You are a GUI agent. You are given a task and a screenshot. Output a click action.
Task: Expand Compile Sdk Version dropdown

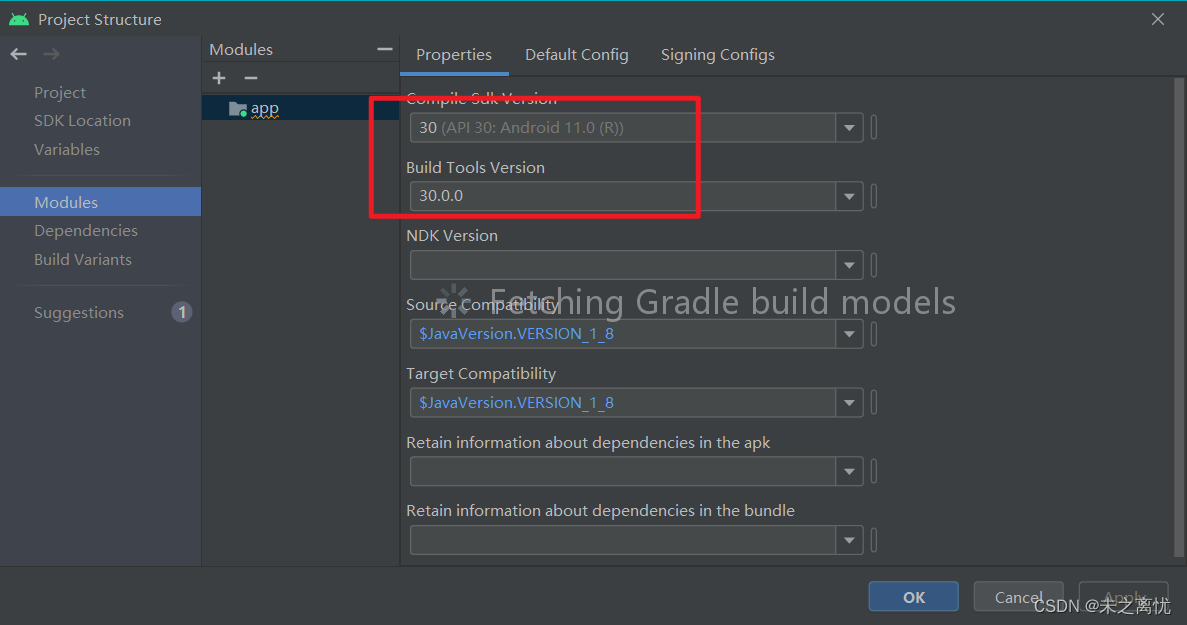(849, 128)
